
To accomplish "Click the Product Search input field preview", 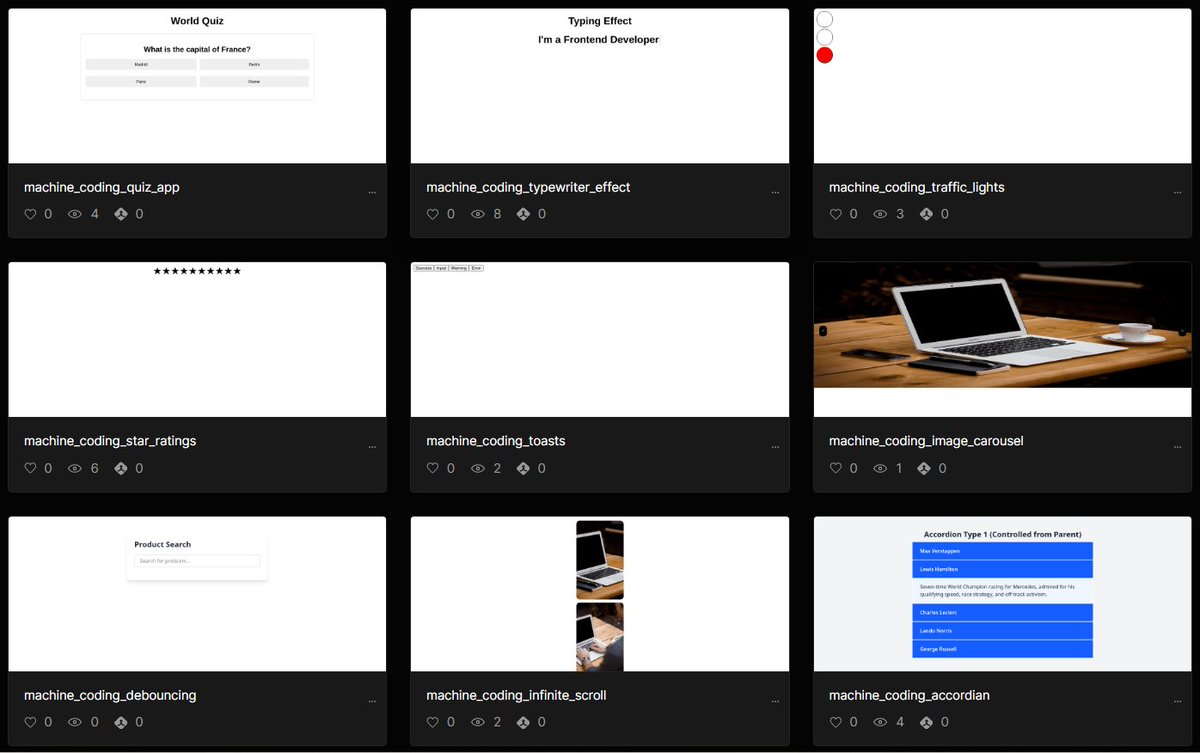I will click(197, 561).
